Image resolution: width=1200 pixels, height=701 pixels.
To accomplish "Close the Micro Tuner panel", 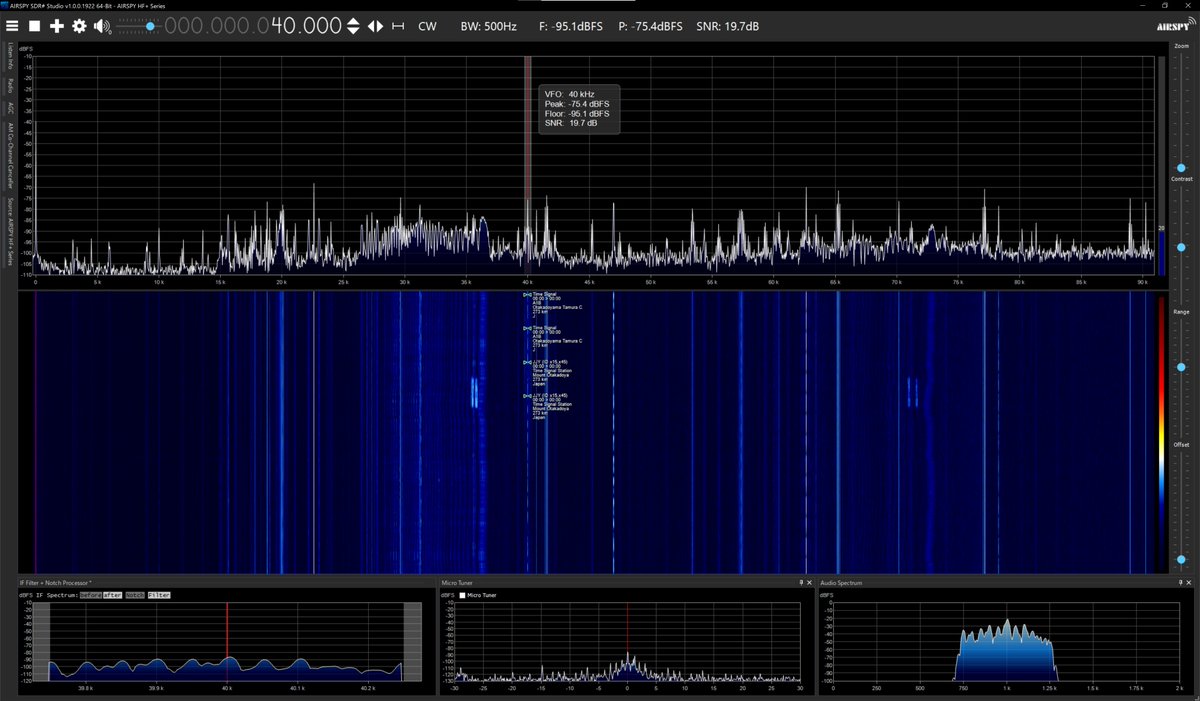I will pos(811,582).
